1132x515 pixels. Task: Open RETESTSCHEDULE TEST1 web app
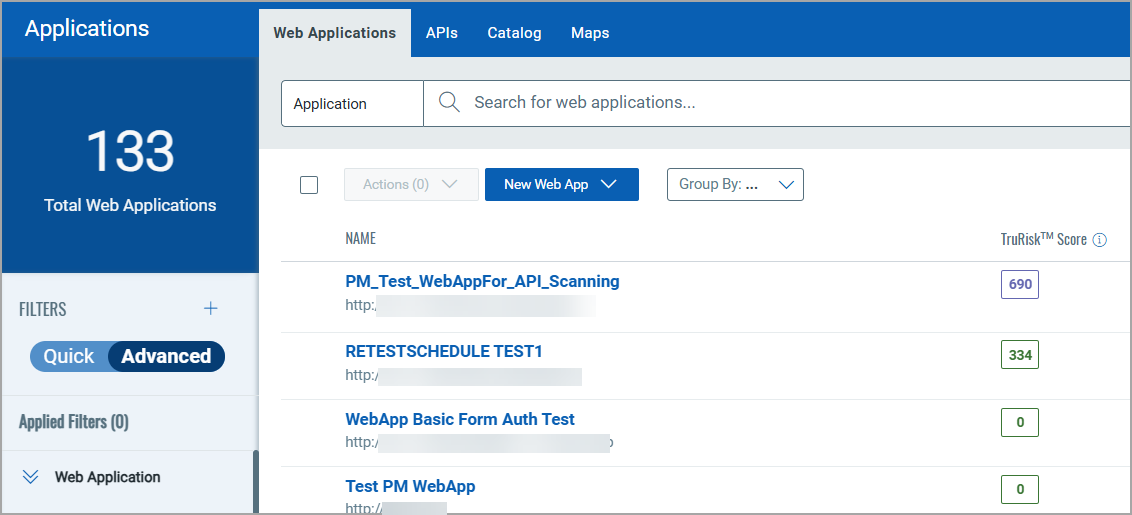(444, 352)
